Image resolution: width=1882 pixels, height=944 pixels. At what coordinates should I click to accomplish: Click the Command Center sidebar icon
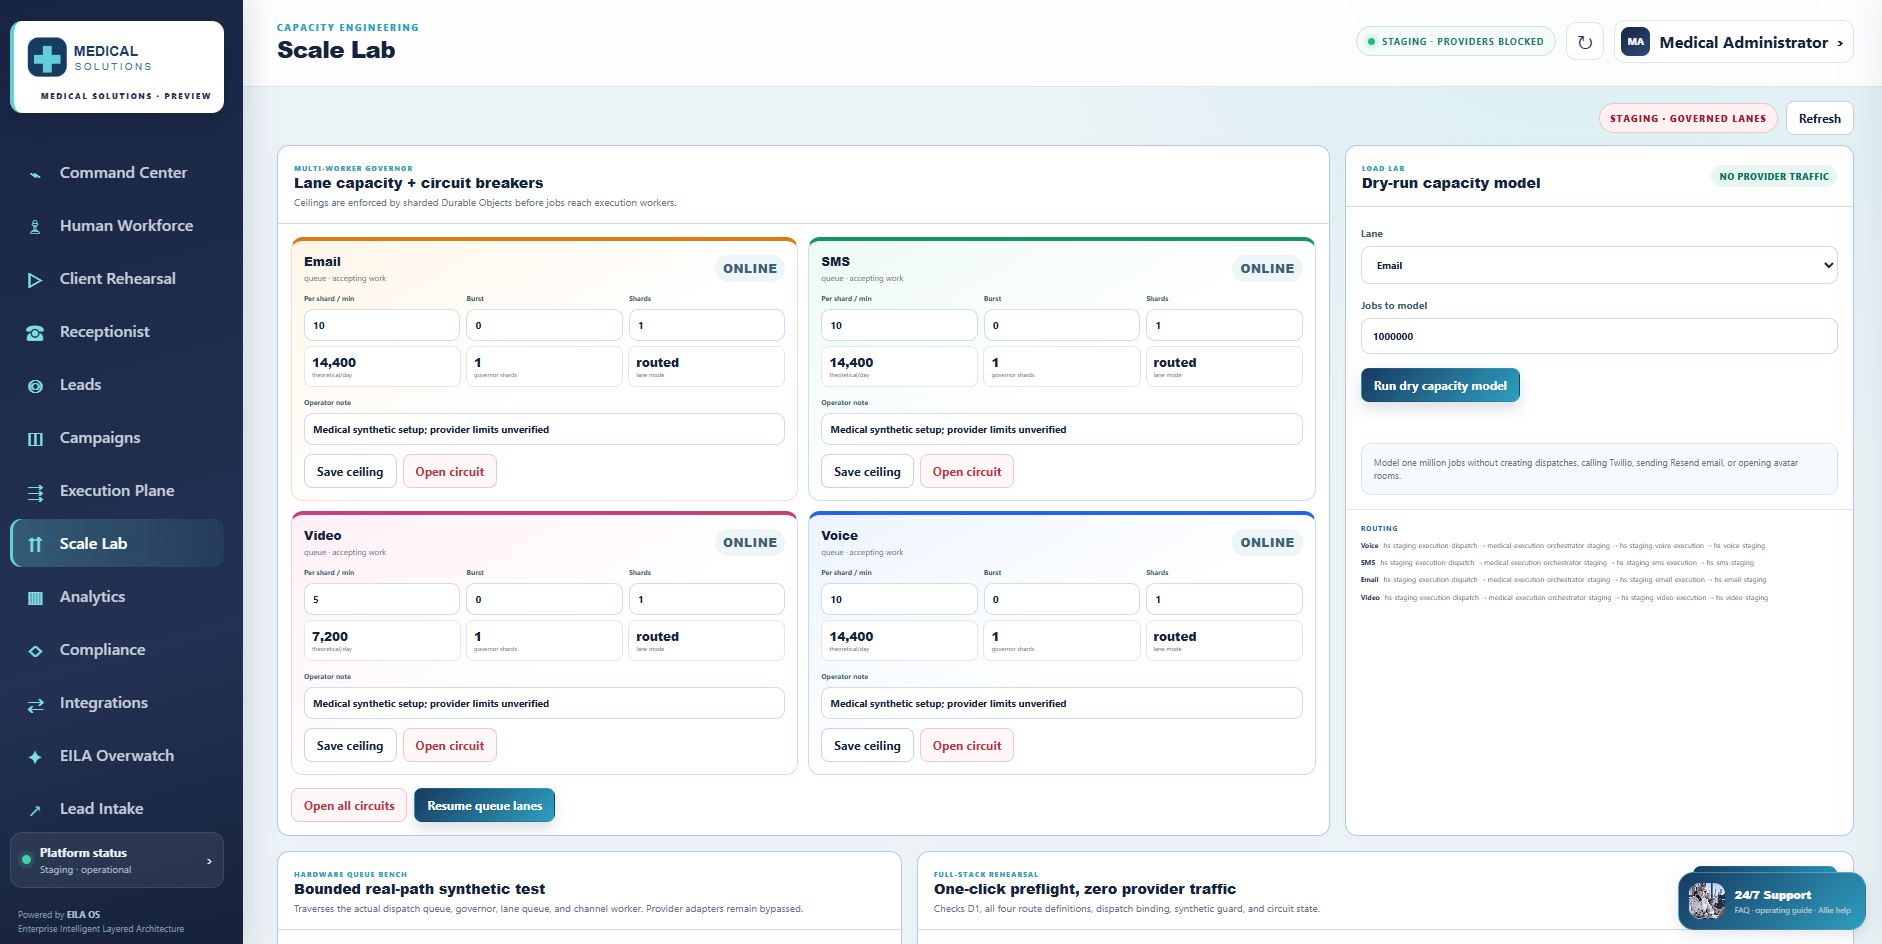[x=35, y=174]
